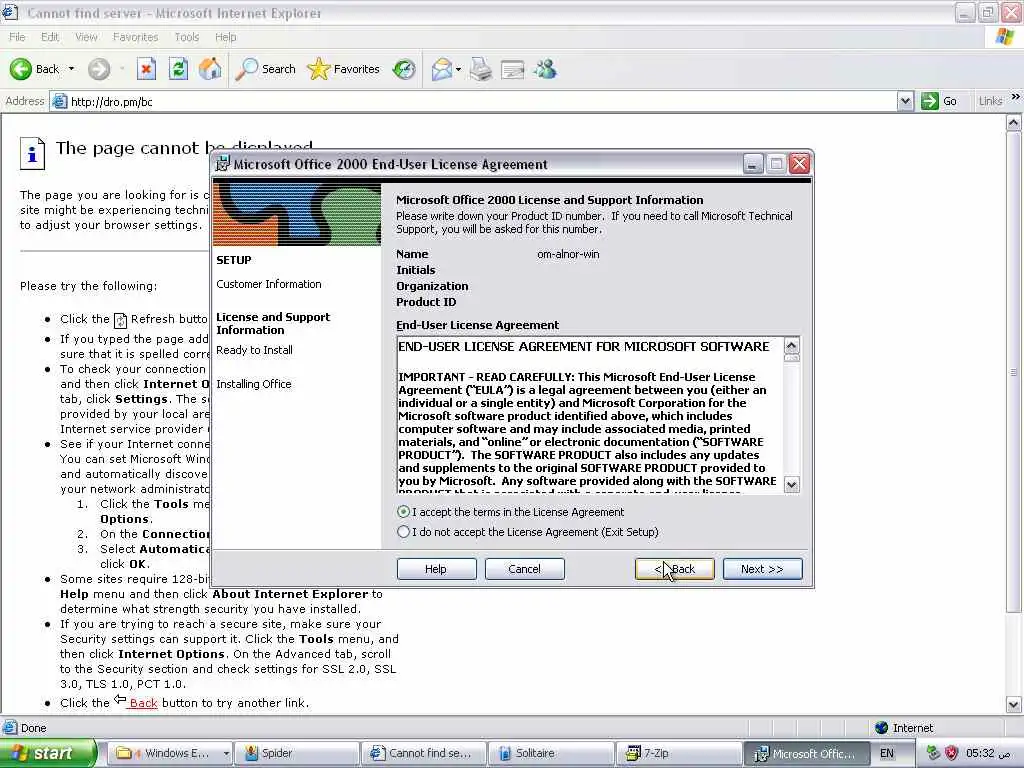Click the Windows flag logo in IE corner
The height and width of the screenshot is (768, 1024).
pos(1005,37)
